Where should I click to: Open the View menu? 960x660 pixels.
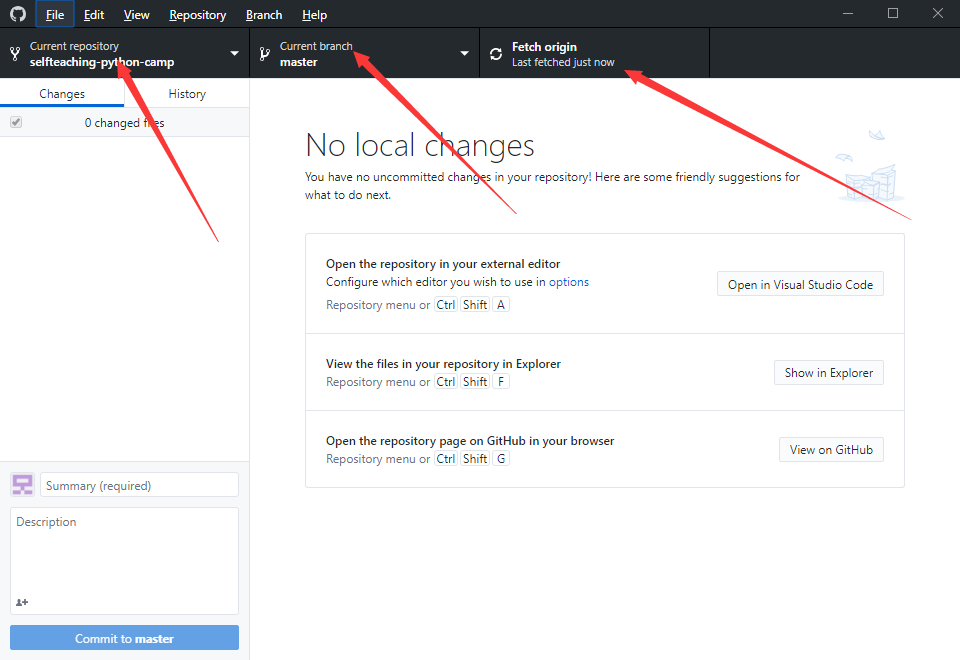coord(137,14)
